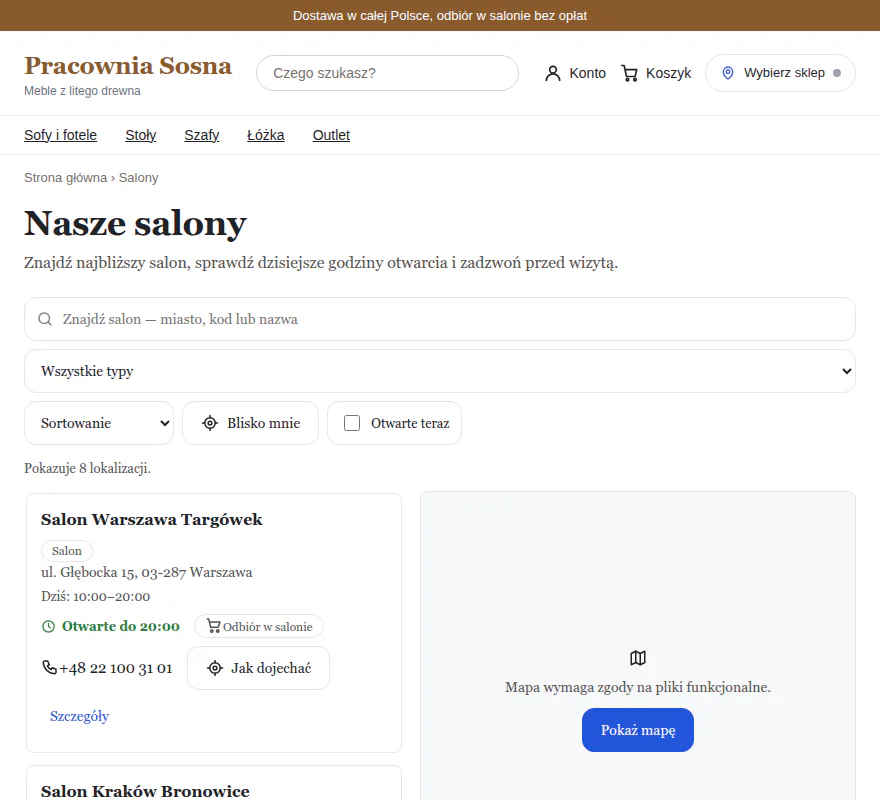Click the cart icon in Odbiór w salonie

coord(213,627)
